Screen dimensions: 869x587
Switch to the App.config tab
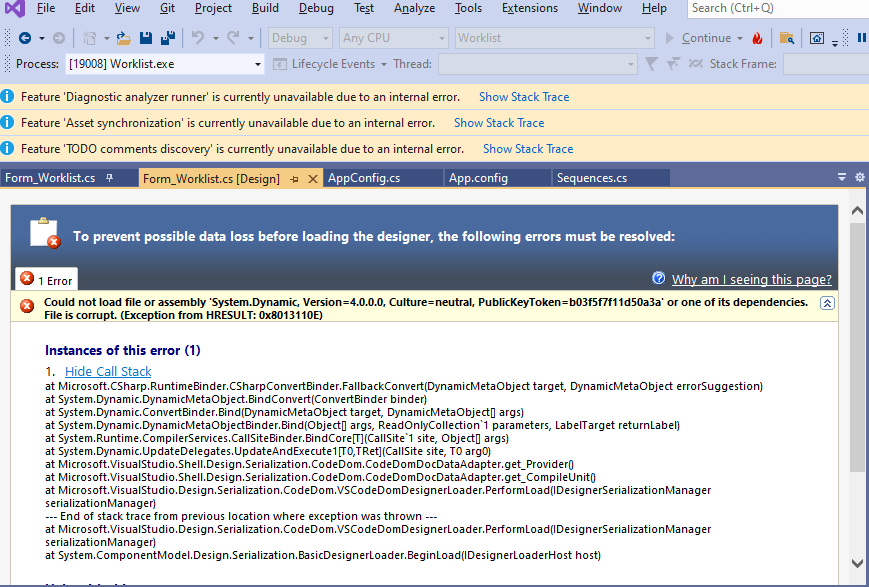(478, 178)
